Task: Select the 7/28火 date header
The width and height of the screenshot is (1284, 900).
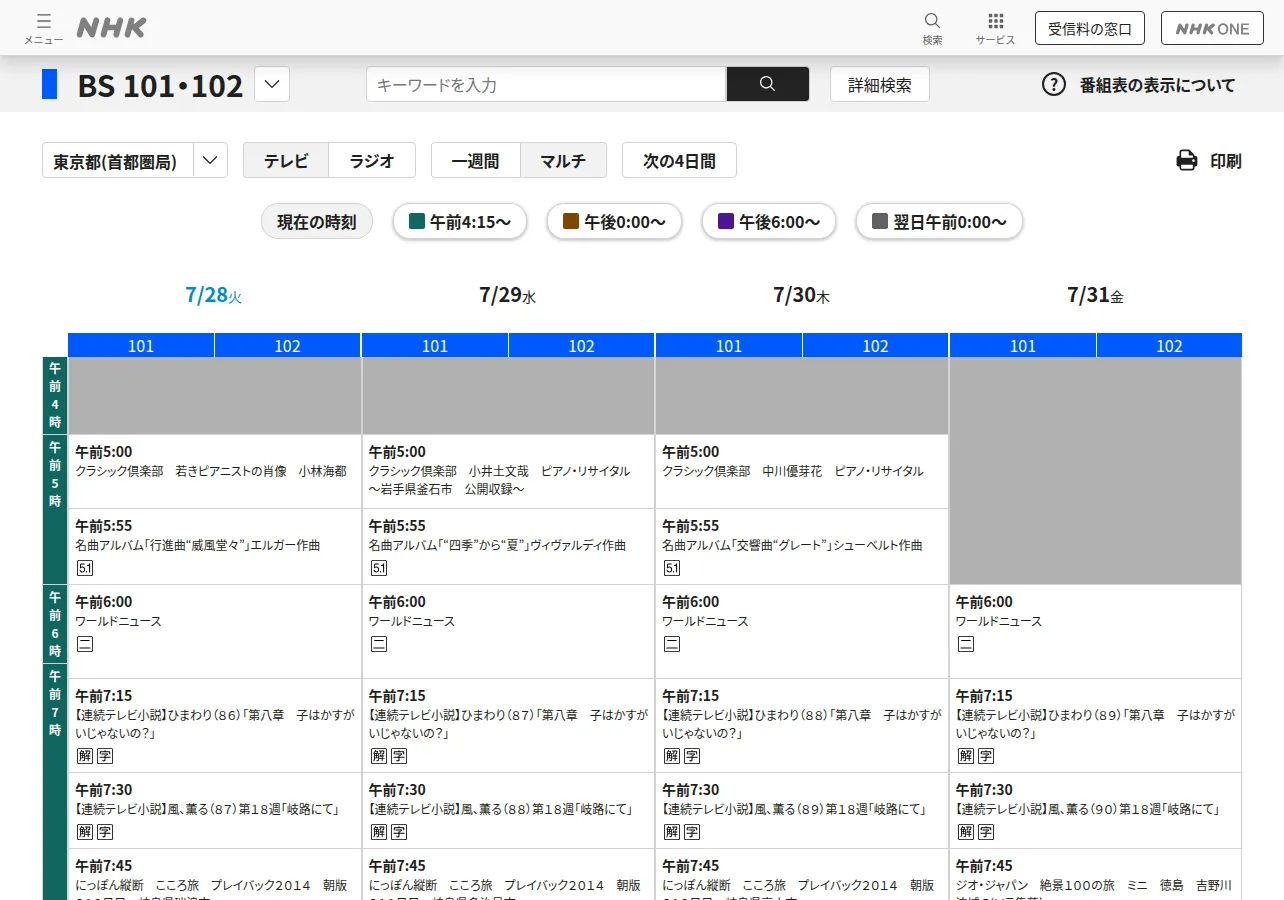Action: coord(214,295)
